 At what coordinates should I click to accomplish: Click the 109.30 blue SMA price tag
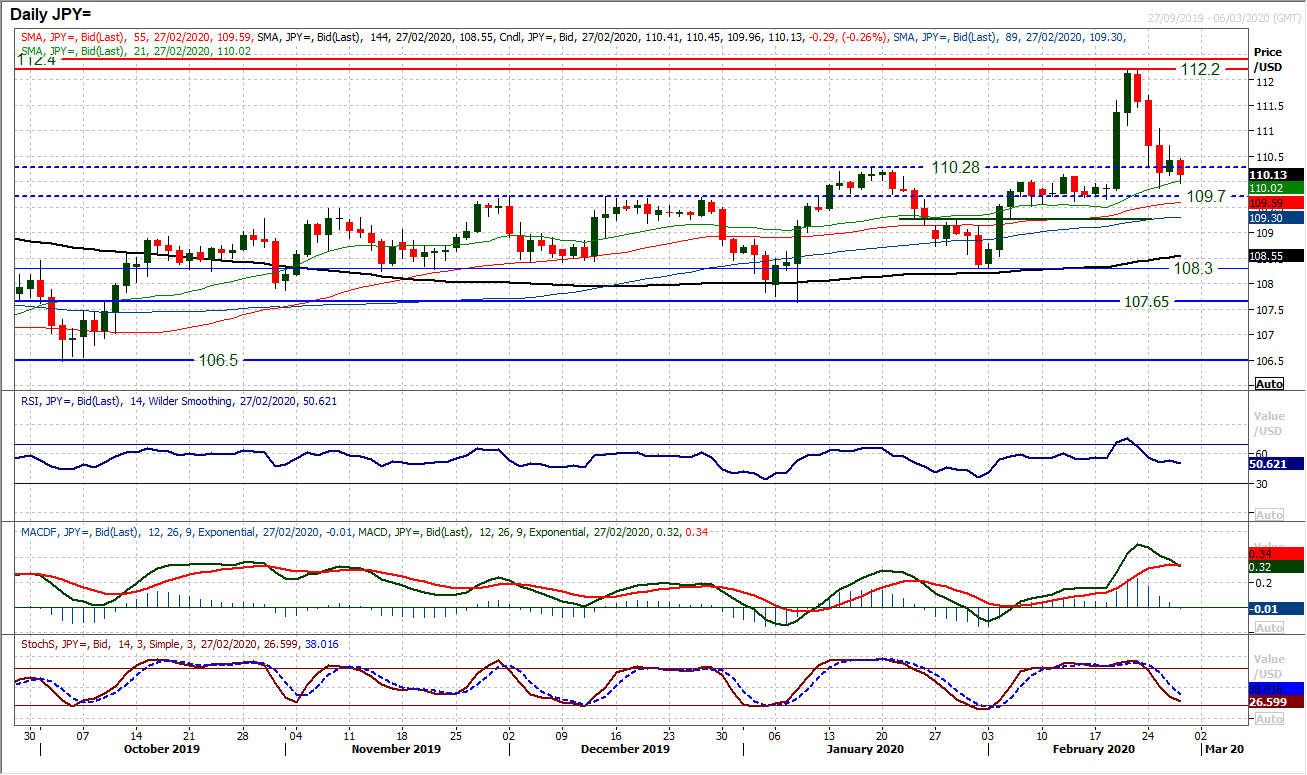(x=1276, y=217)
